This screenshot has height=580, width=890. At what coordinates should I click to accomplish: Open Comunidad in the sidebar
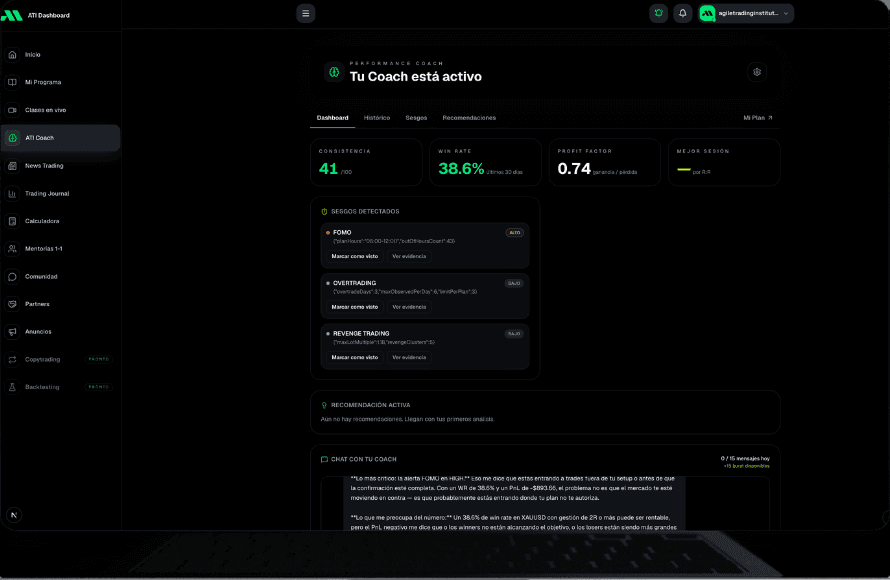point(61,276)
